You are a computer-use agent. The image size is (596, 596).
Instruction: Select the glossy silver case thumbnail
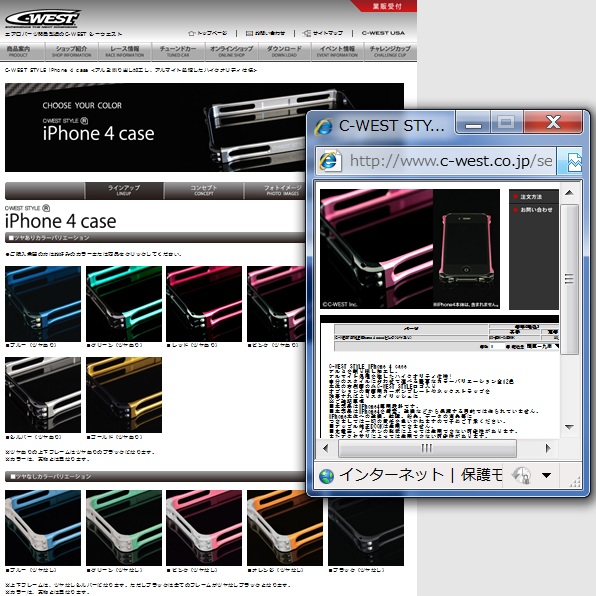(x=43, y=395)
